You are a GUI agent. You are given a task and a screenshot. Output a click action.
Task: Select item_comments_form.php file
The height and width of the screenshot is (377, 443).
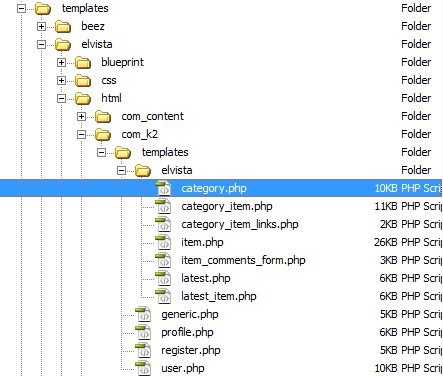(x=243, y=260)
